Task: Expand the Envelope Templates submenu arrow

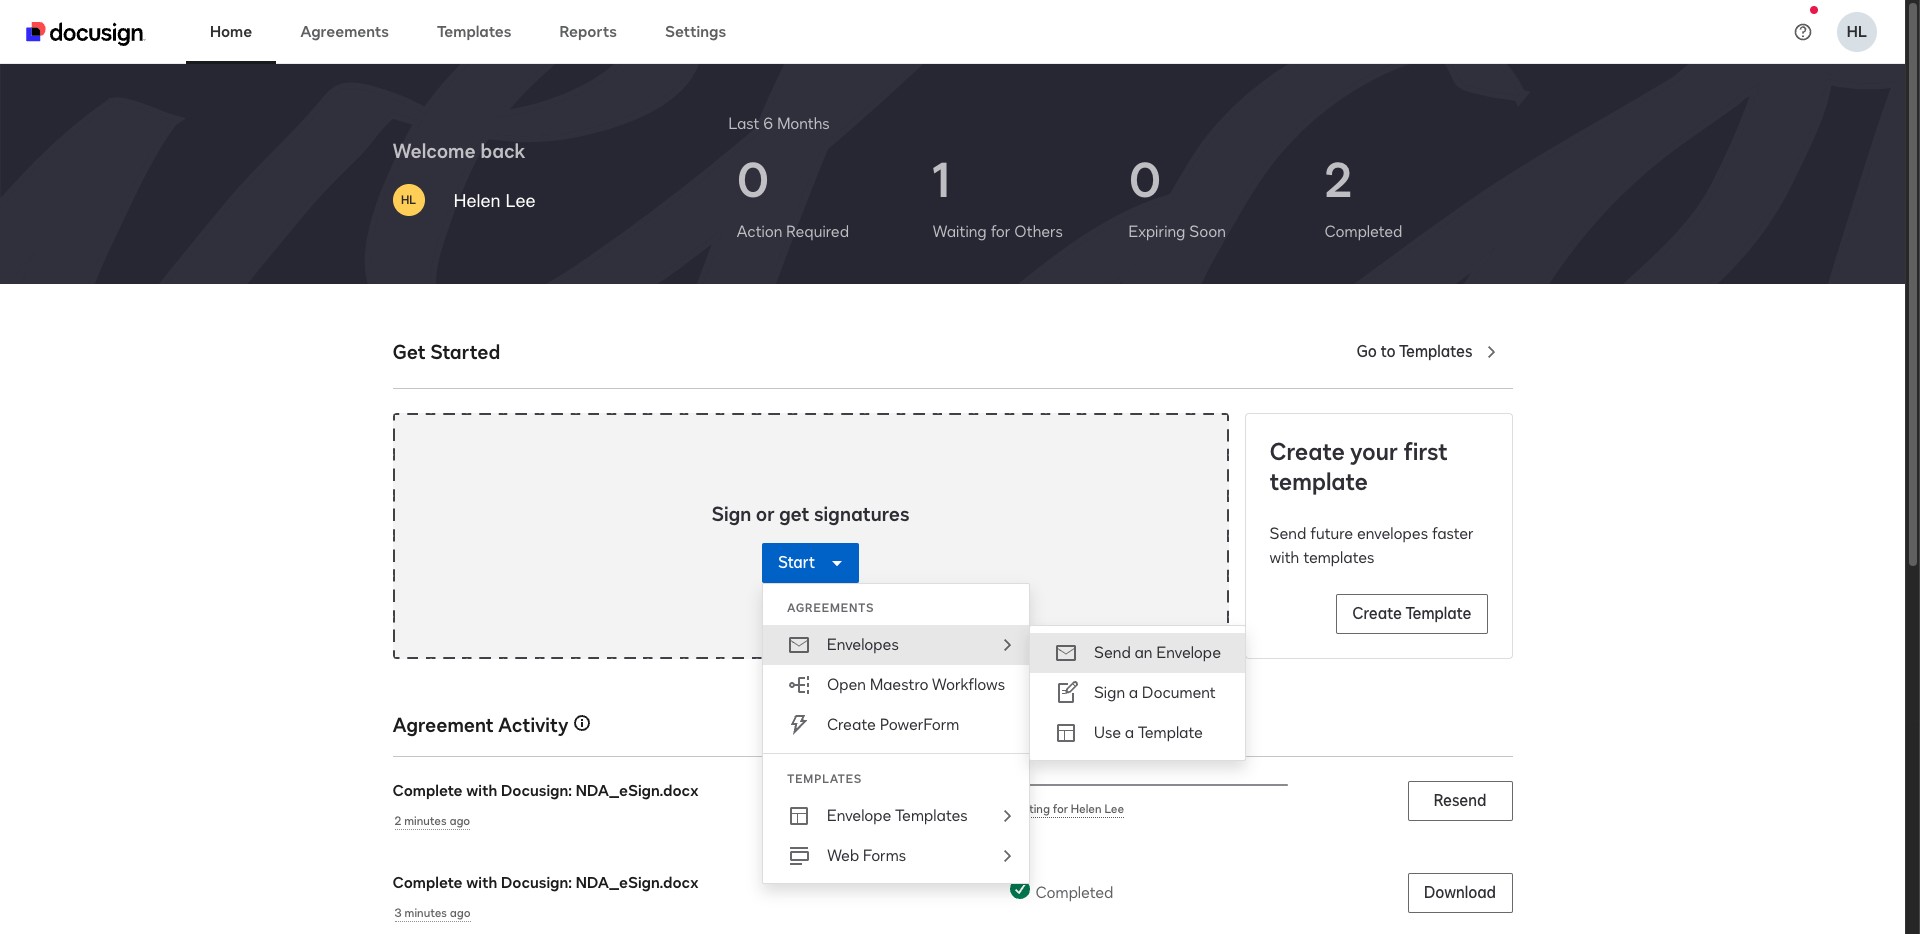Action: (1007, 816)
